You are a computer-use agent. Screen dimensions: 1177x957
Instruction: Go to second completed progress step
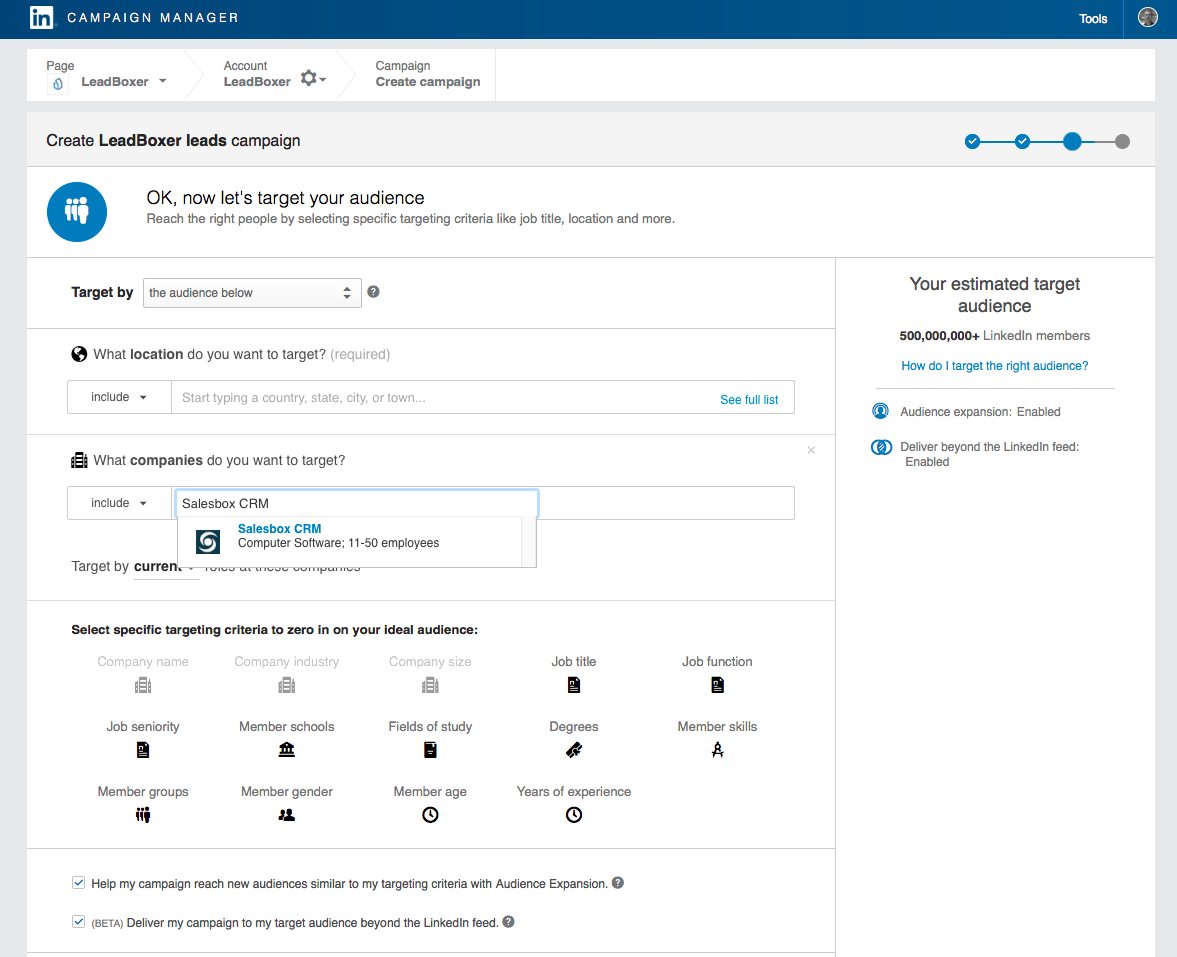click(x=1022, y=141)
